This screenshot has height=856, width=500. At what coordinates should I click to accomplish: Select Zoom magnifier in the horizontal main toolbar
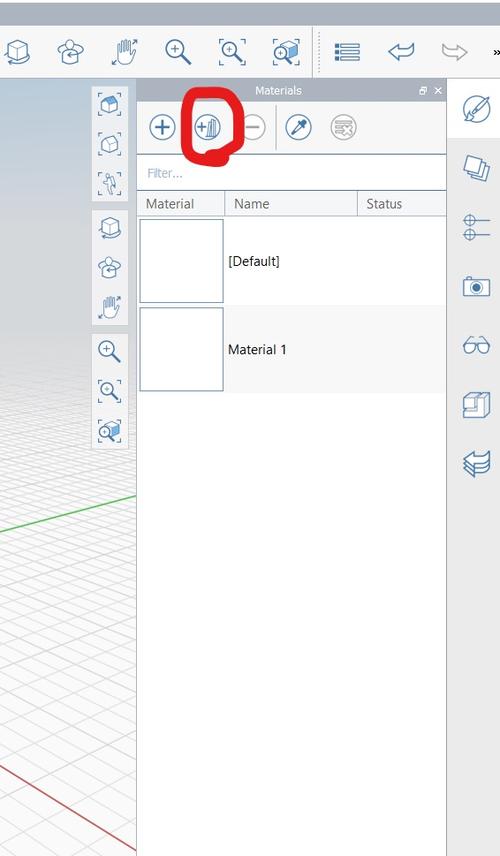point(178,52)
